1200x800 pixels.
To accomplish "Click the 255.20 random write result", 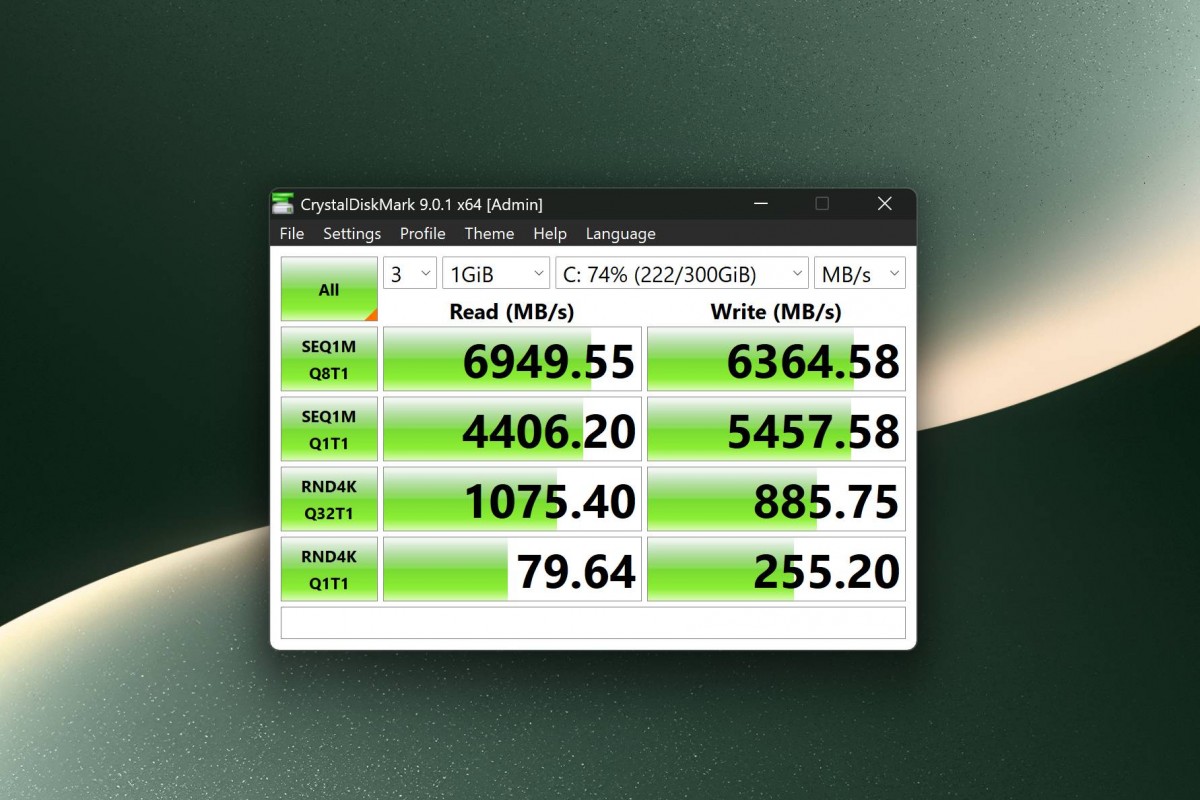I will pyautogui.click(x=776, y=569).
